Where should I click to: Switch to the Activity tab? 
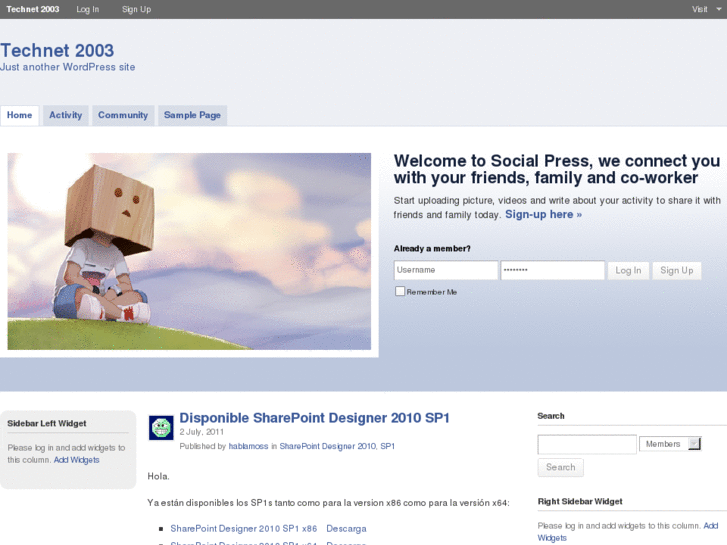(x=65, y=115)
